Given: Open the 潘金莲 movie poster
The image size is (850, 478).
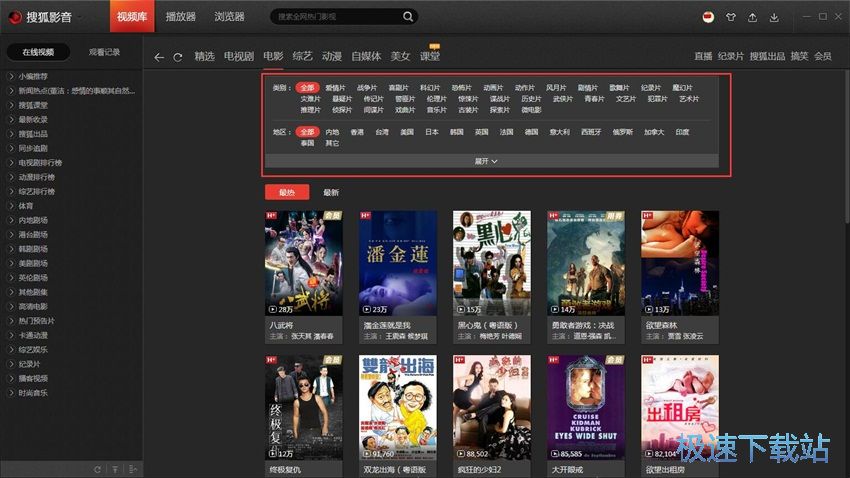Looking at the screenshot, I should (398, 263).
